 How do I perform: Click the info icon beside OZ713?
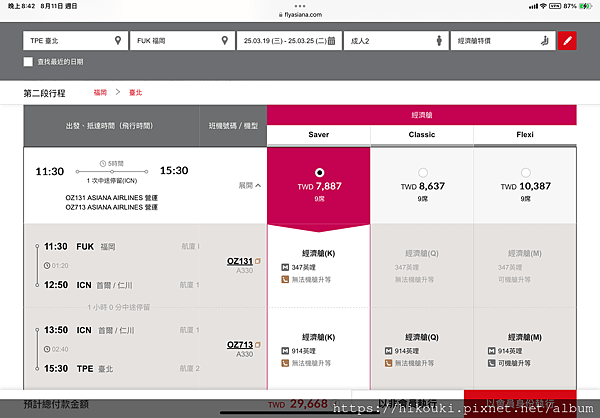258,345
